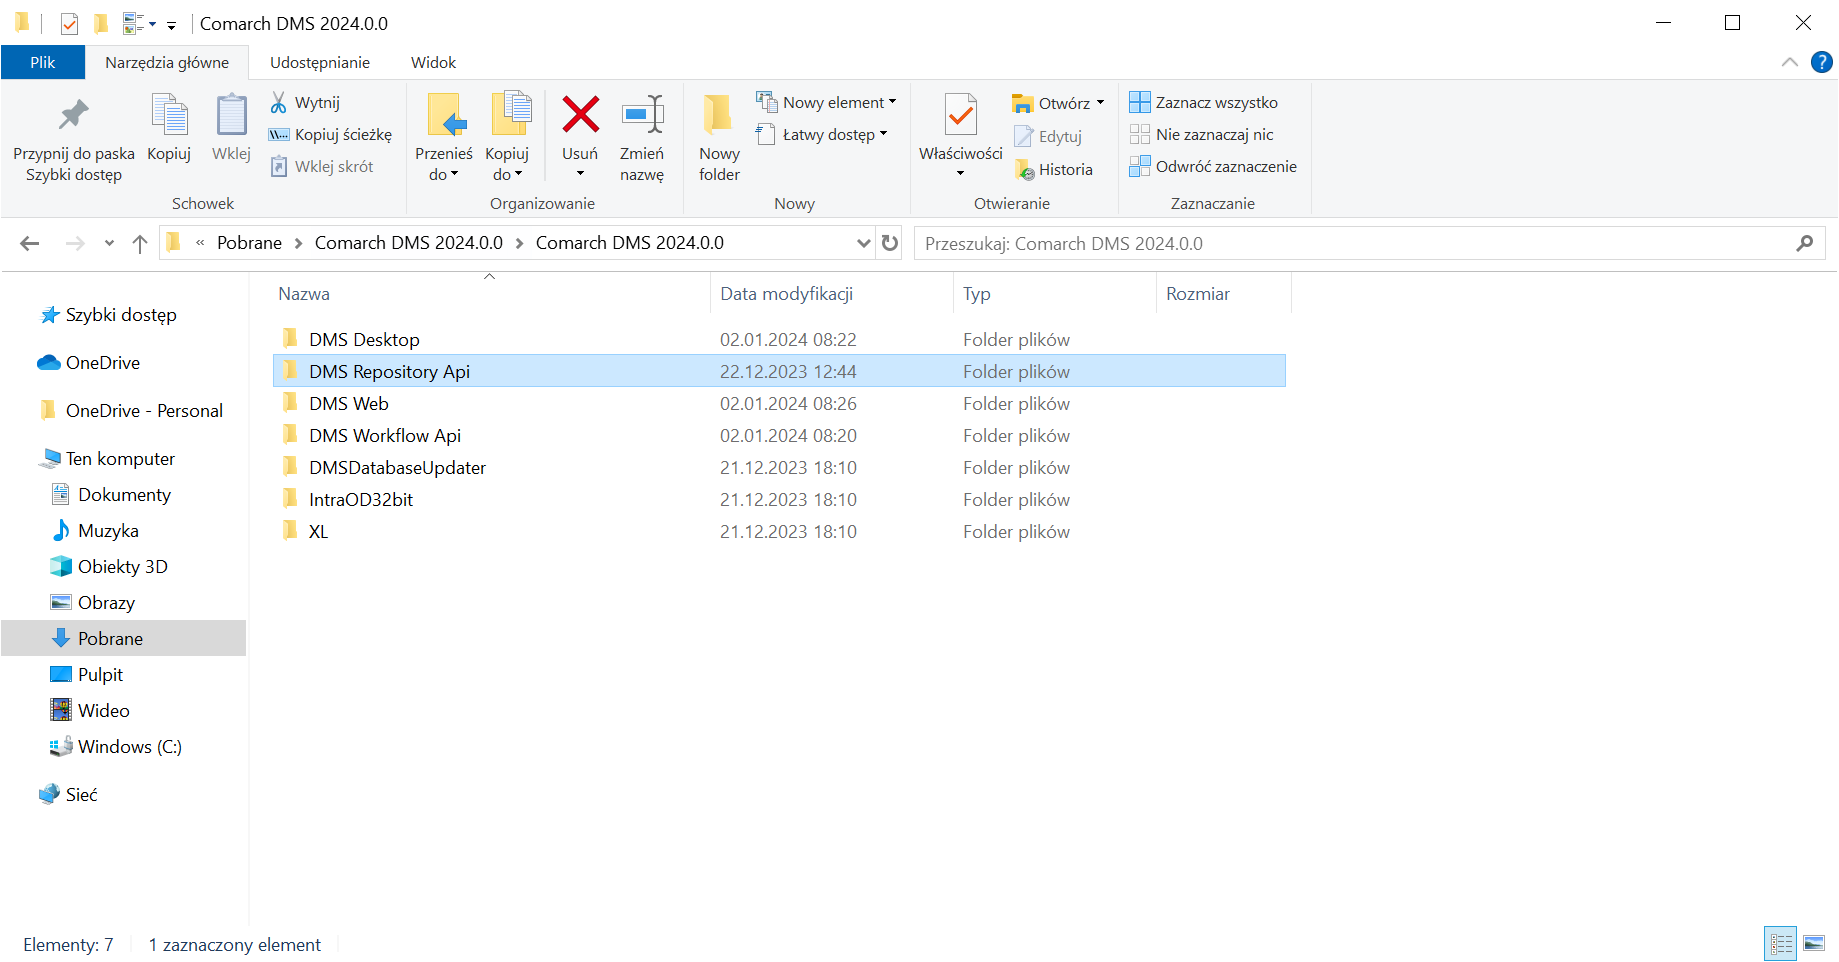Click the Kopiuj clipboard copy icon

169,116
